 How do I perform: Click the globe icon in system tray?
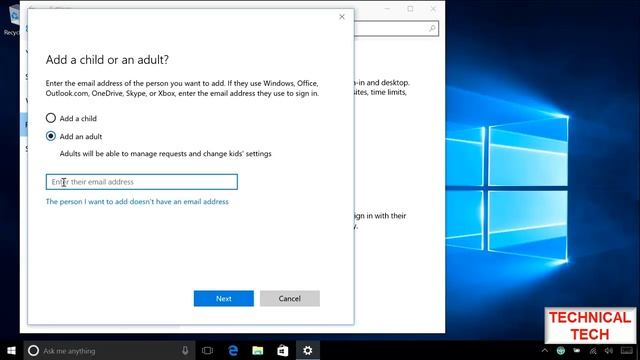[561, 351]
